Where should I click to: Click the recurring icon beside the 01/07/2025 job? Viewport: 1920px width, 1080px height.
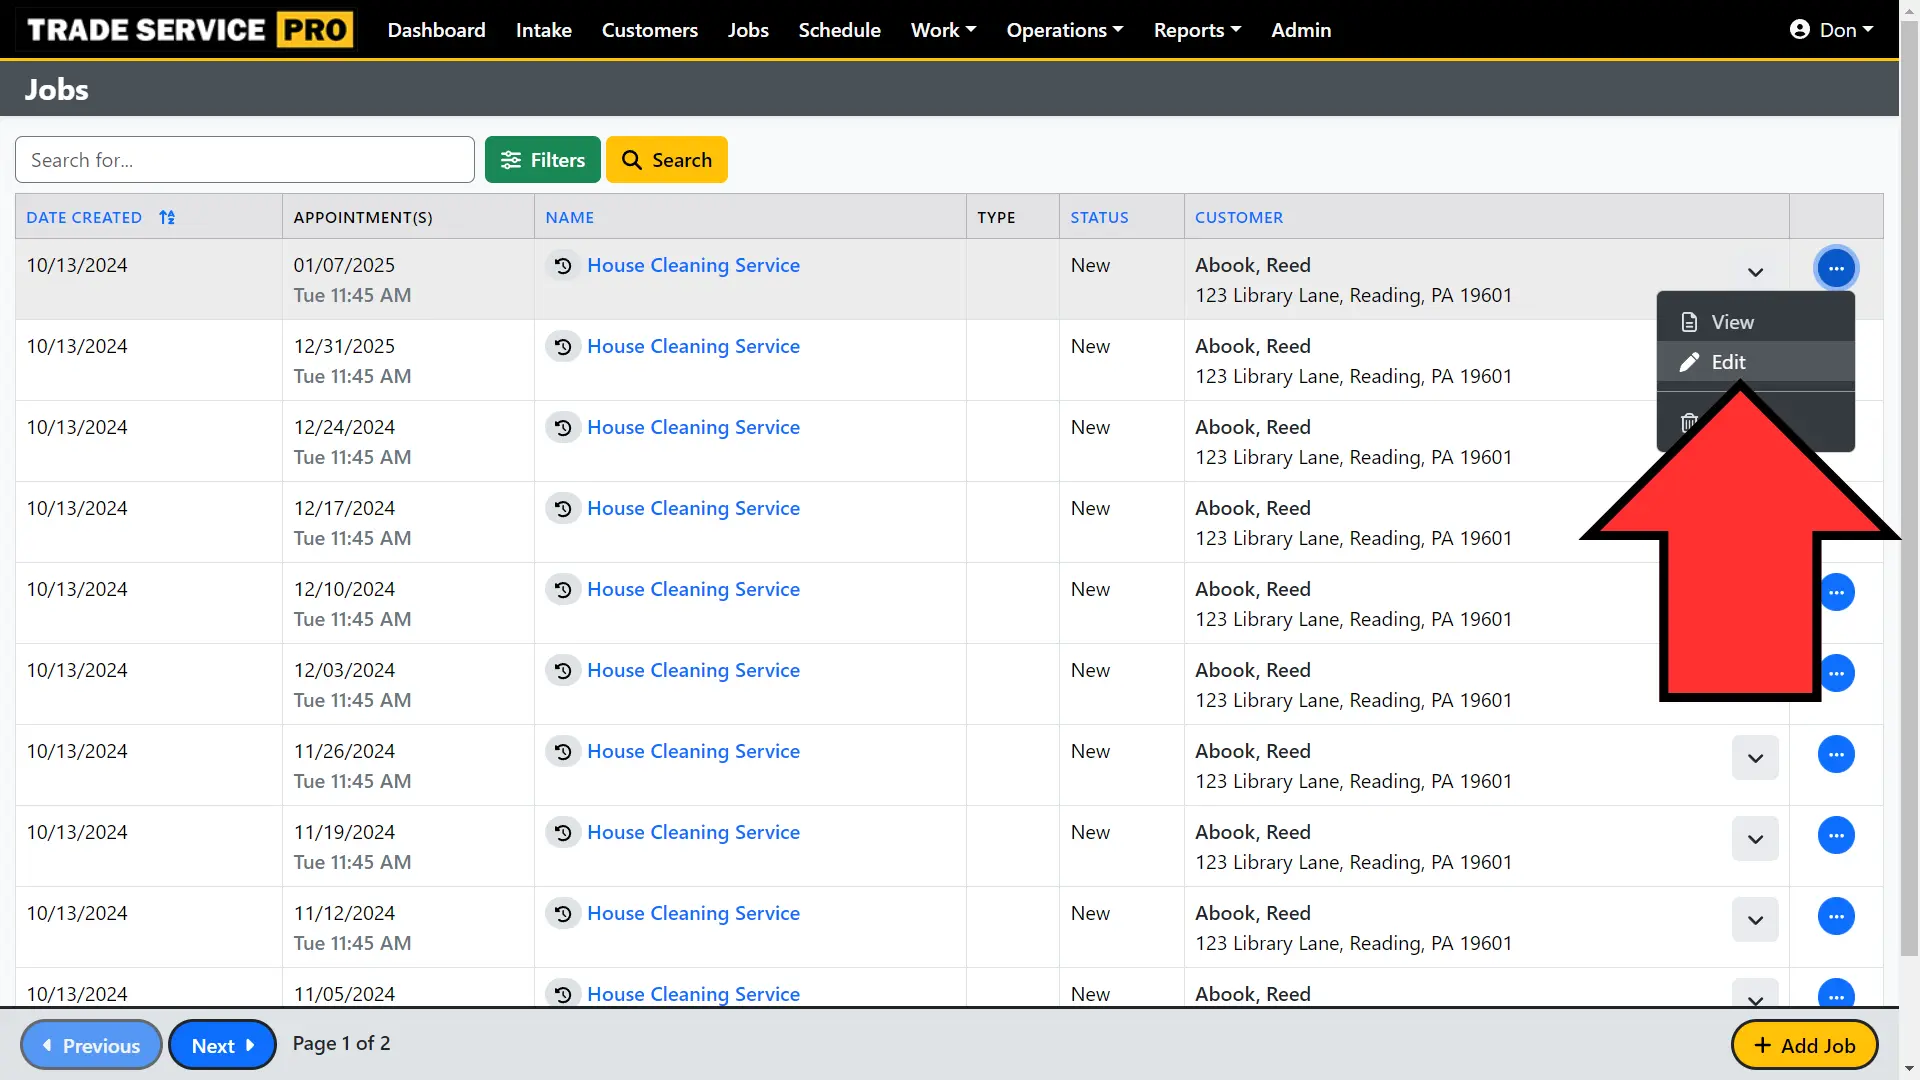click(x=563, y=266)
